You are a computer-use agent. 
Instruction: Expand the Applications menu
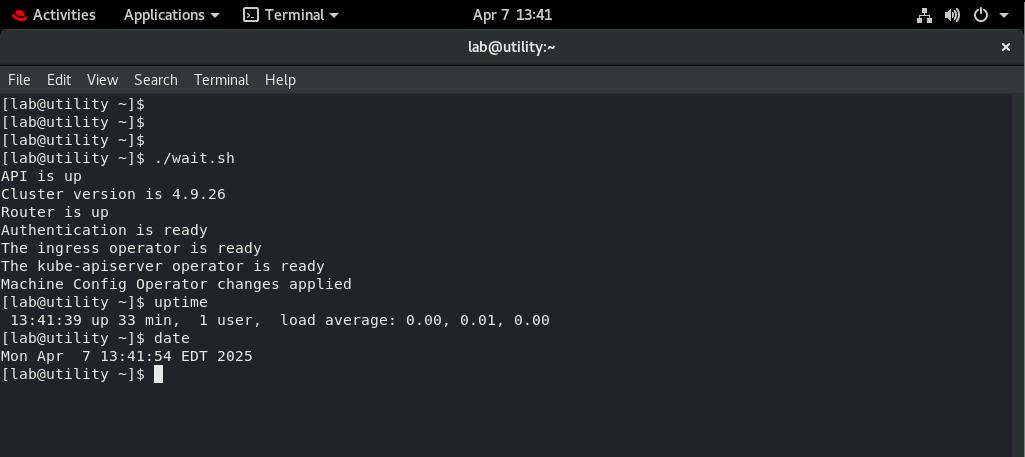tap(171, 15)
